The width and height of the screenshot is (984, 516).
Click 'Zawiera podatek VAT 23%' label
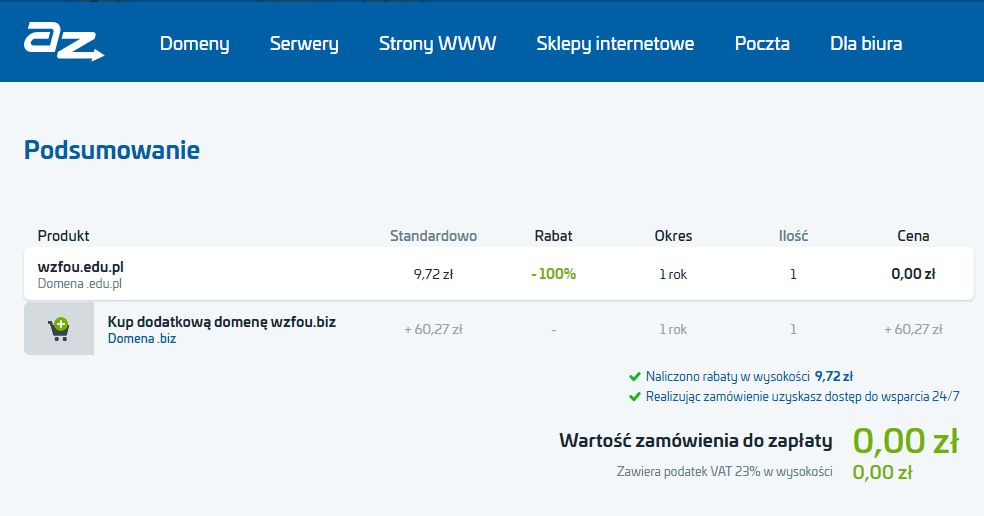click(x=724, y=471)
